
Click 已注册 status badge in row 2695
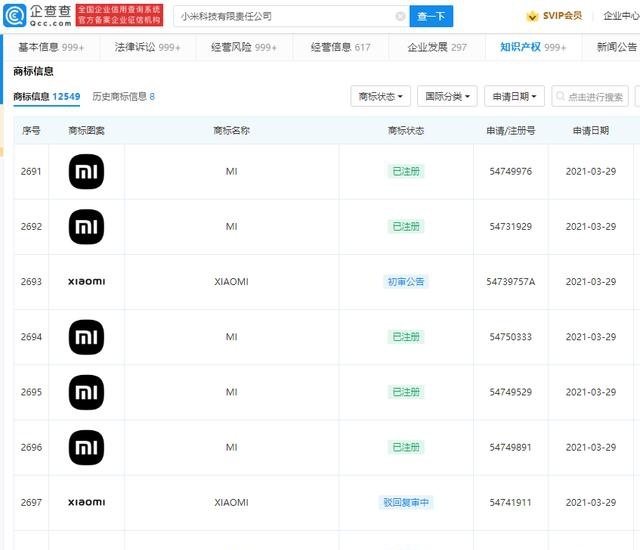tap(406, 392)
